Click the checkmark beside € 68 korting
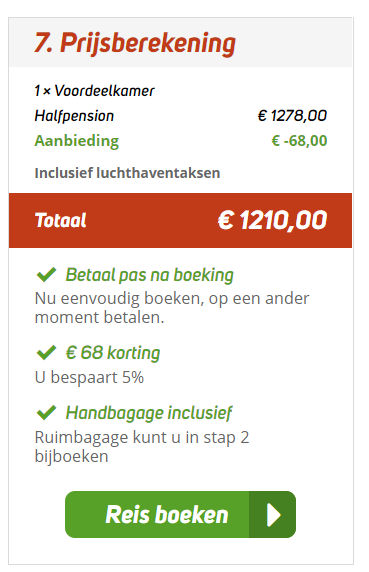The height and width of the screenshot is (572, 369). 46,352
